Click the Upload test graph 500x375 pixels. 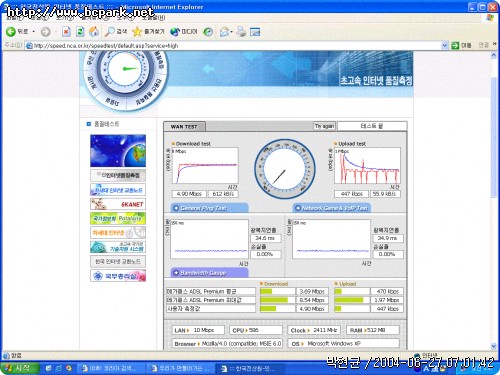coord(367,166)
